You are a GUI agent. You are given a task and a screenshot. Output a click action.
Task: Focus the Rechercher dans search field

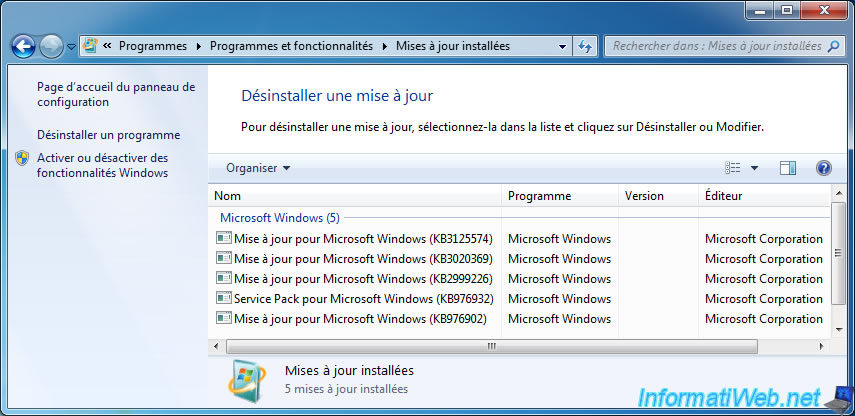(x=723, y=46)
